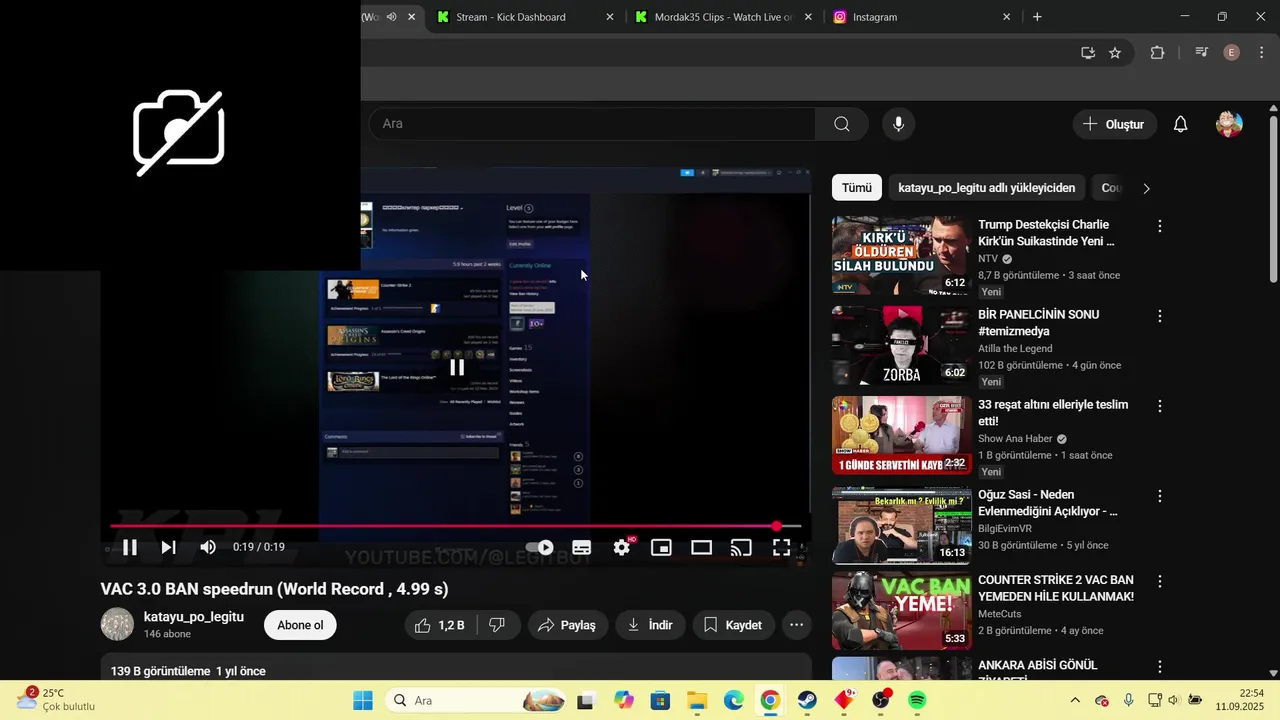Download video with İndir button
Viewport: 1280px width, 720px height.
[x=650, y=625]
